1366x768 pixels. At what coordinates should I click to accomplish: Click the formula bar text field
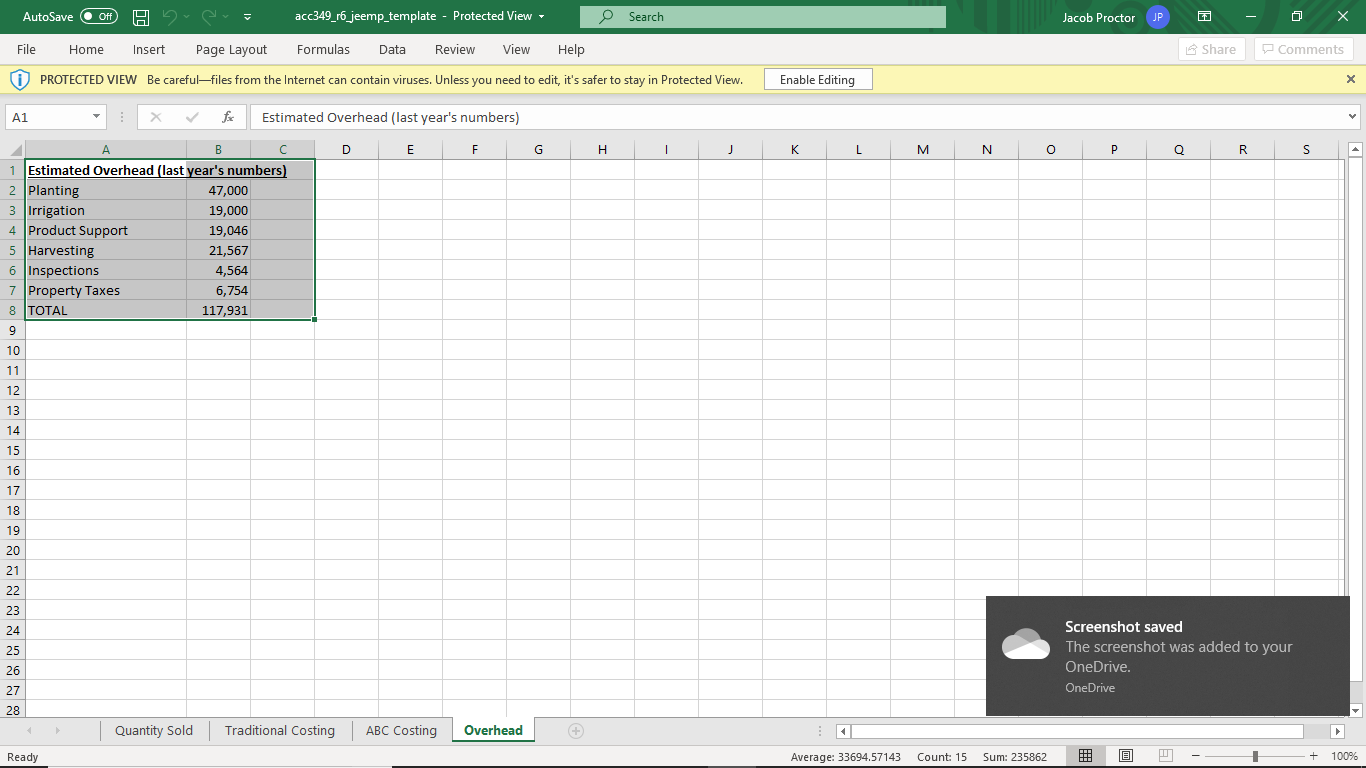pos(797,117)
